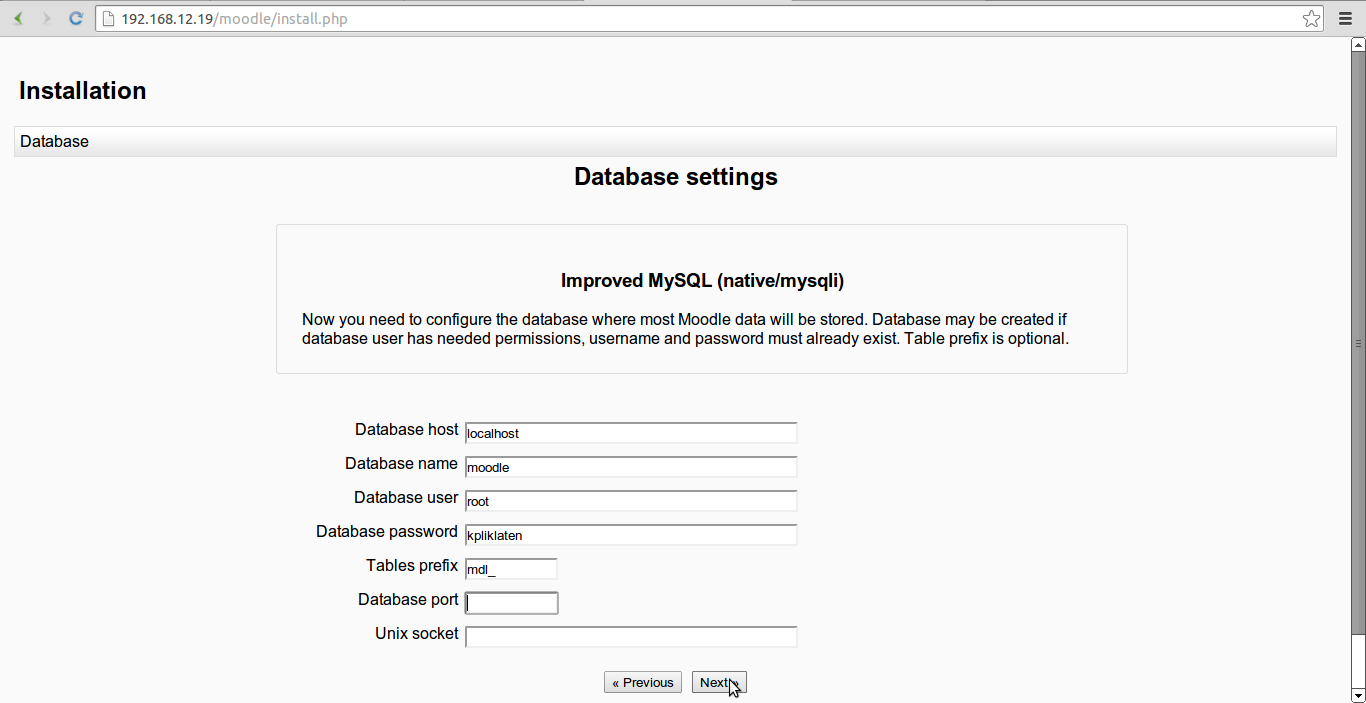Click the Database breadcrumb label

coord(54,142)
